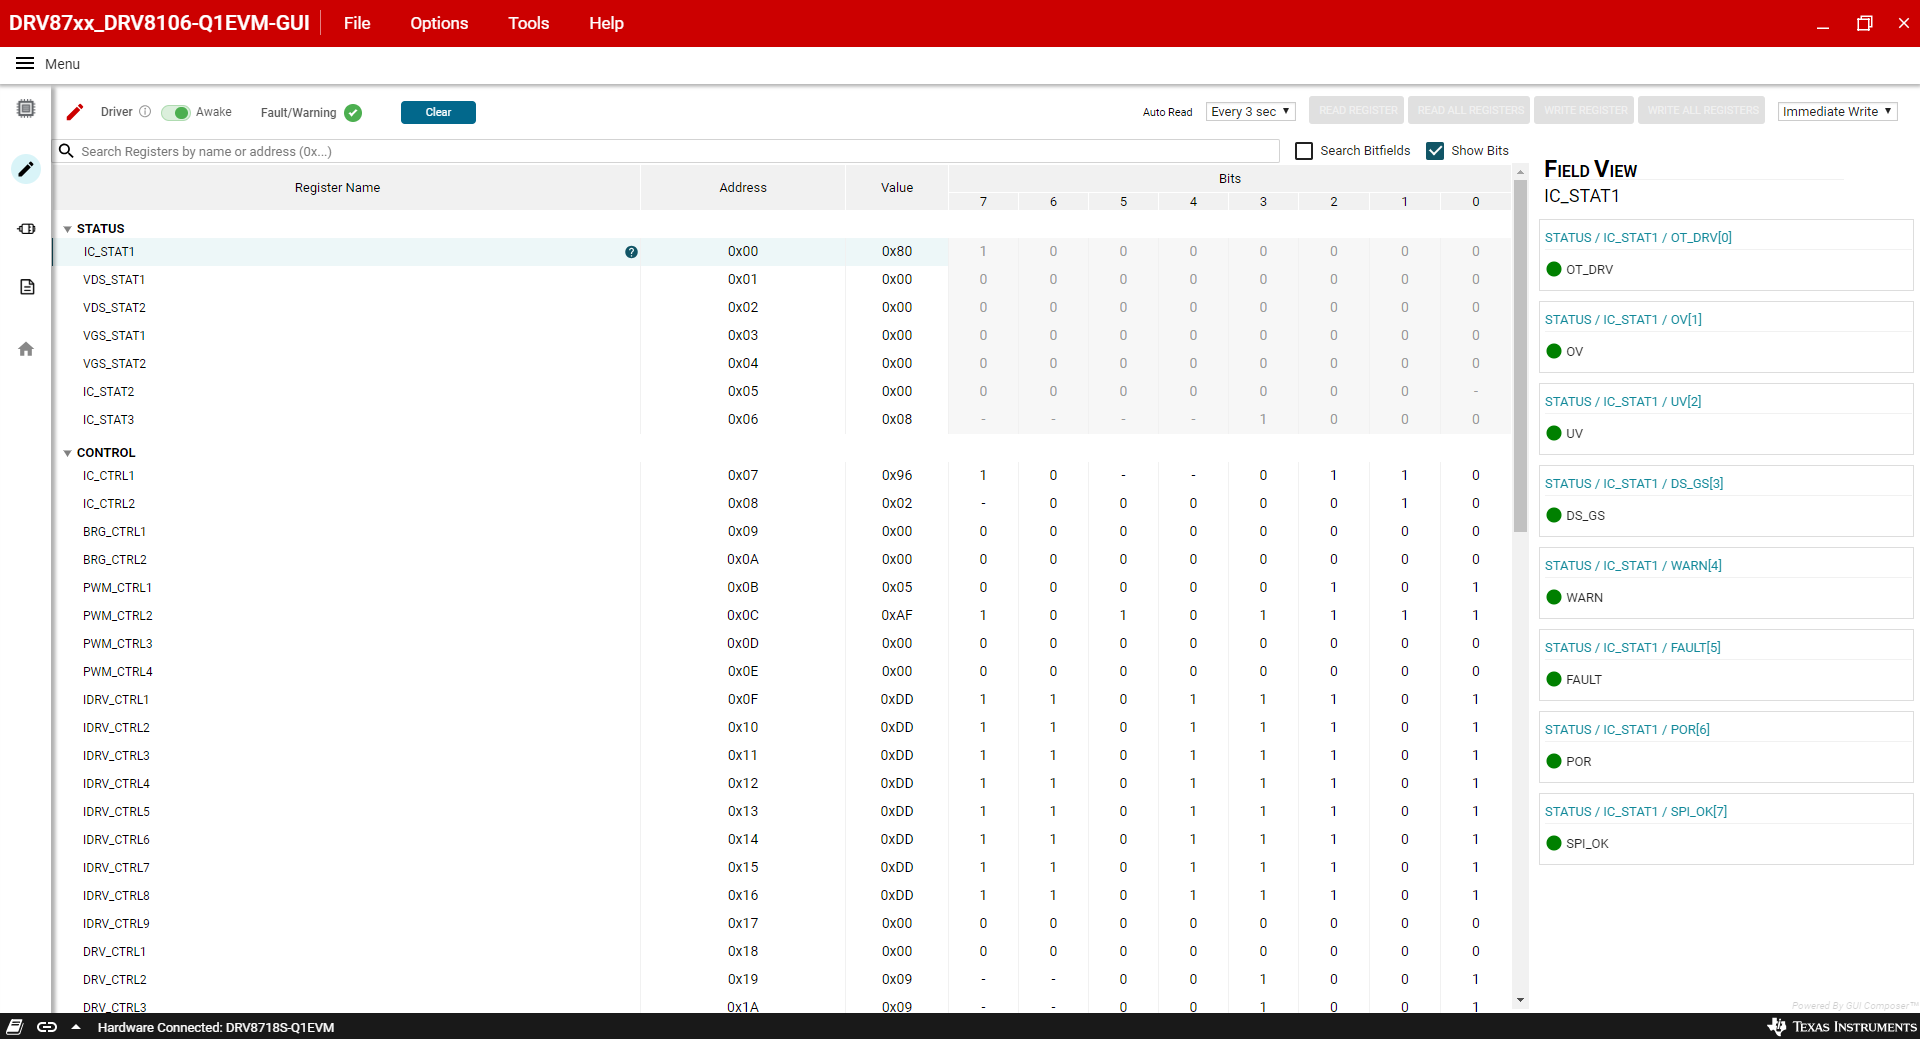The height and width of the screenshot is (1039, 1920).
Task: Select the IC_STAT3 register row
Action: (x=782, y=420)
